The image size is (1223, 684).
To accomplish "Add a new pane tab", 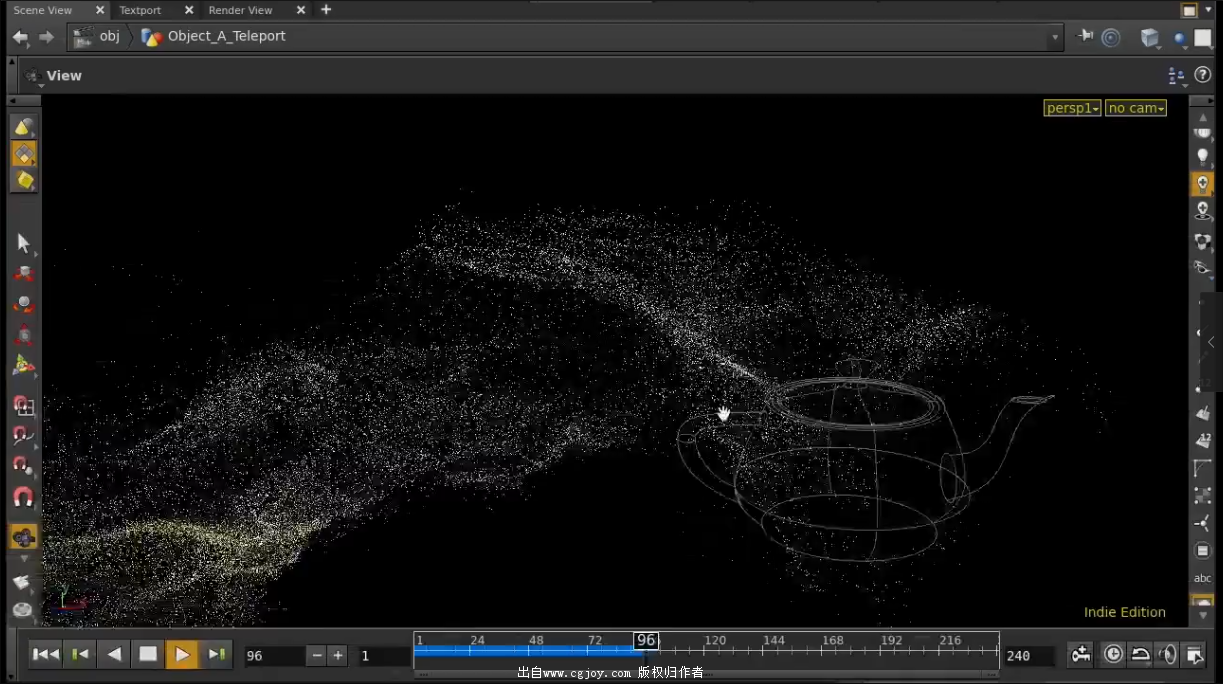I will point(326,10).
